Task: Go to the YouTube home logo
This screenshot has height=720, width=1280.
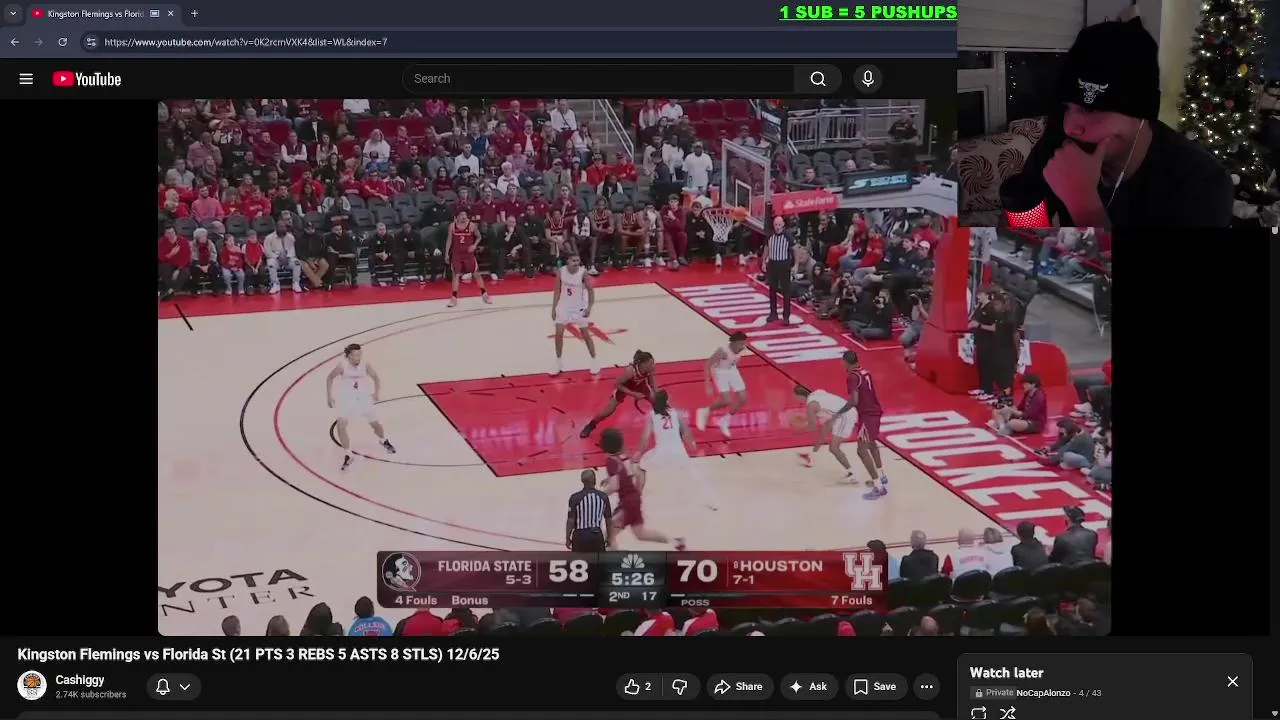Action: pyautogui.click(x=87, y=79)
